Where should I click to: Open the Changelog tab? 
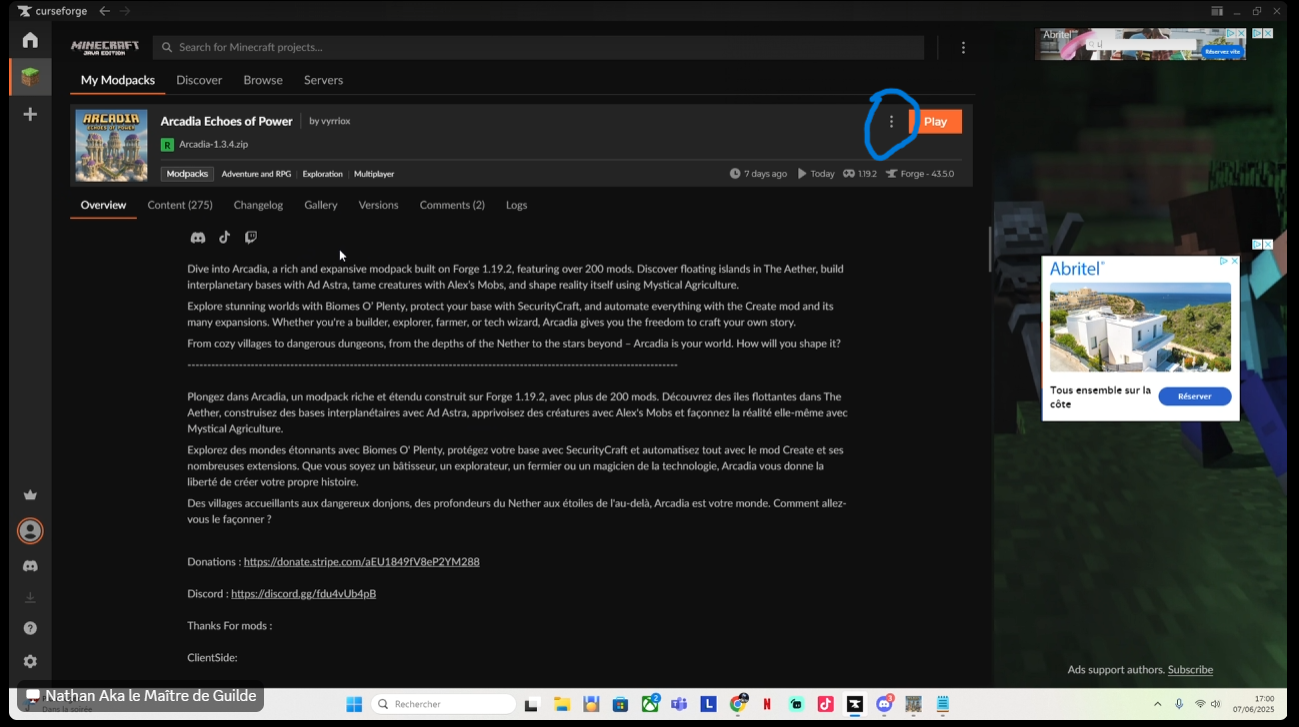click(258, 205)
